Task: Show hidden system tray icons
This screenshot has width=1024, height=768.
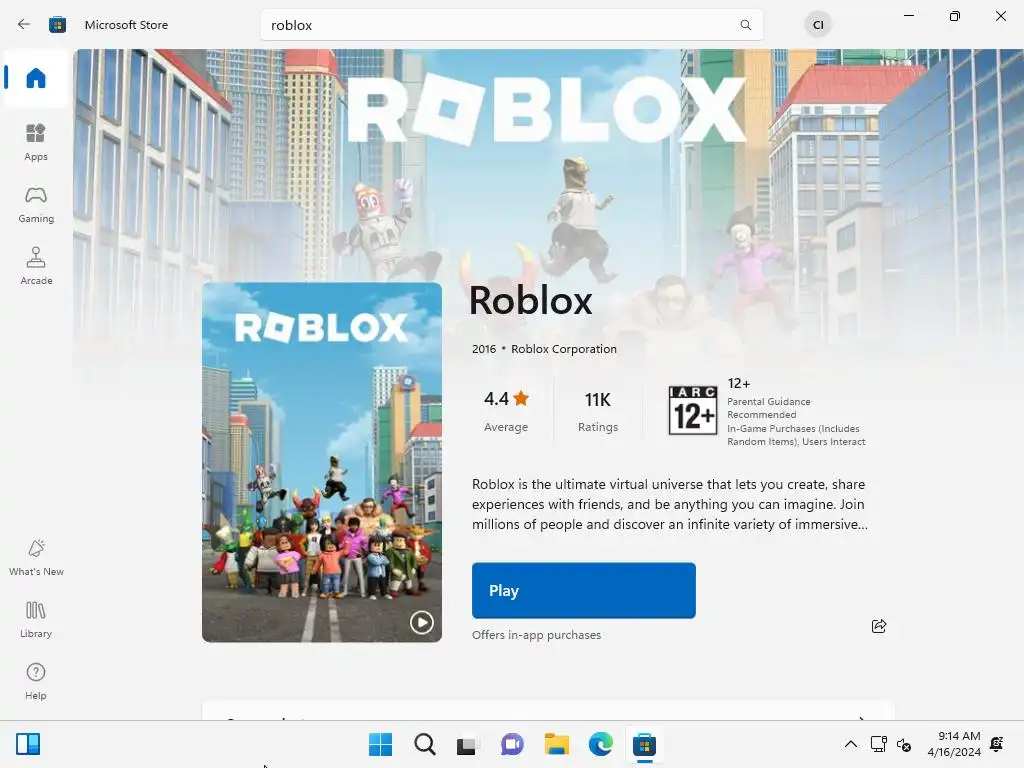Action: tap(850, 744)
